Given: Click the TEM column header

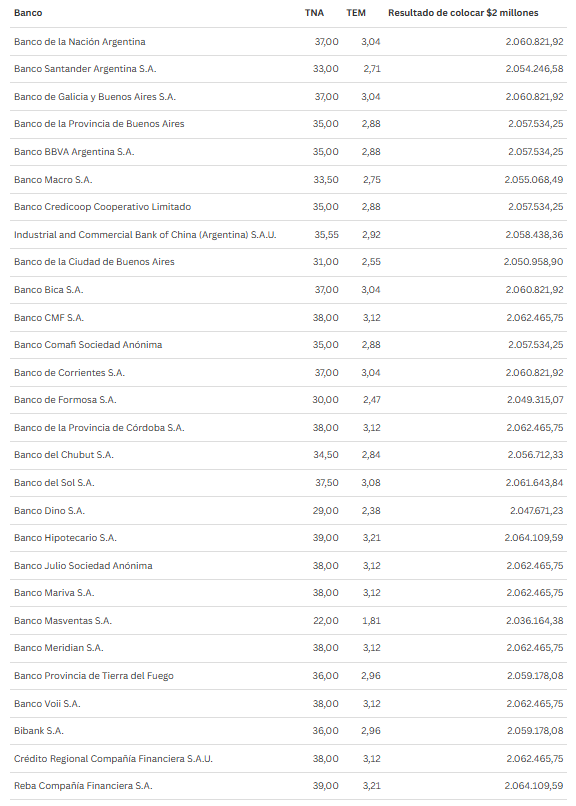Looking at the screenshot, I should coord(356,13).
